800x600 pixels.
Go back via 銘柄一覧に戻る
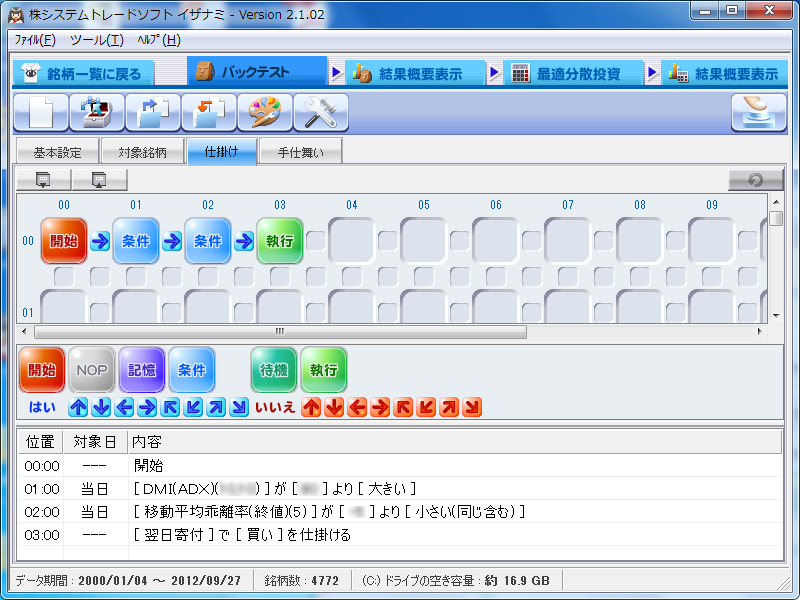click(83, 74)
